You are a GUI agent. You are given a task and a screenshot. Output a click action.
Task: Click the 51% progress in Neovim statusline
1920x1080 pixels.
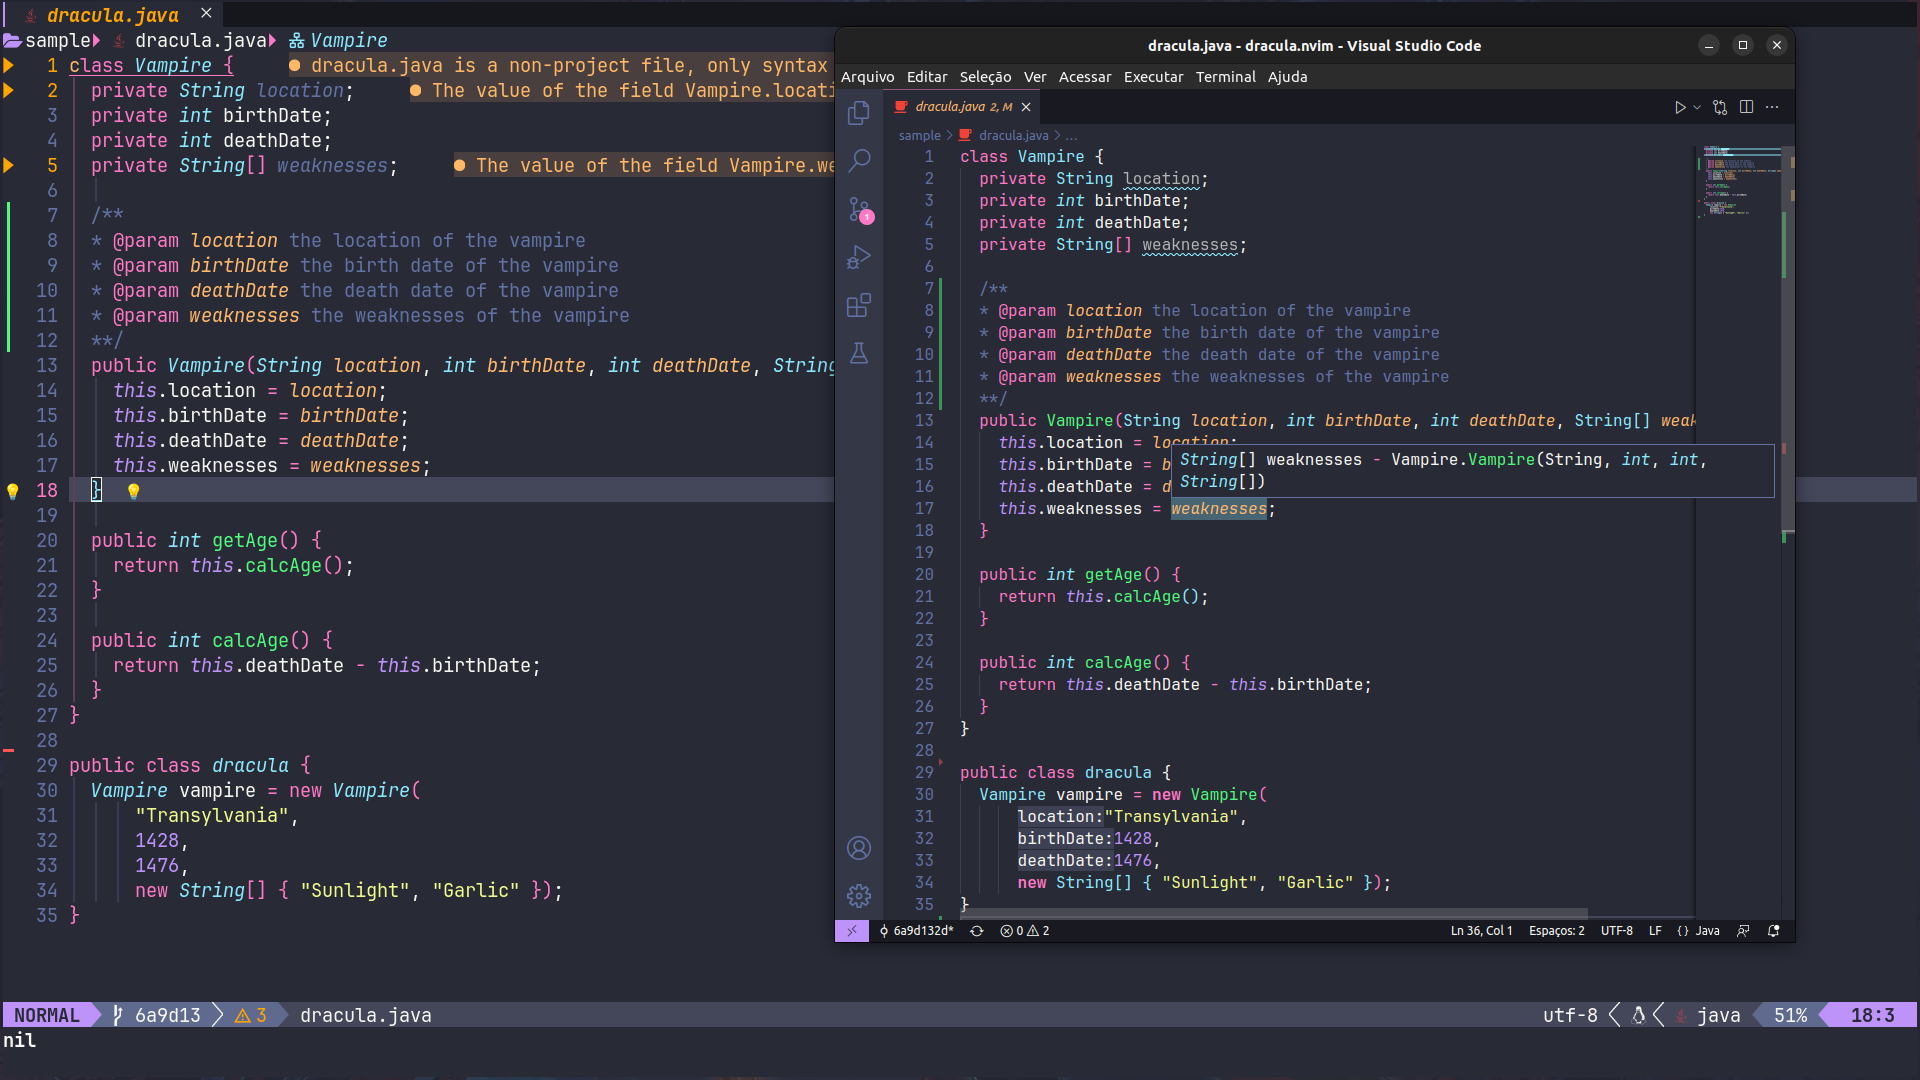[1790, 1015]
